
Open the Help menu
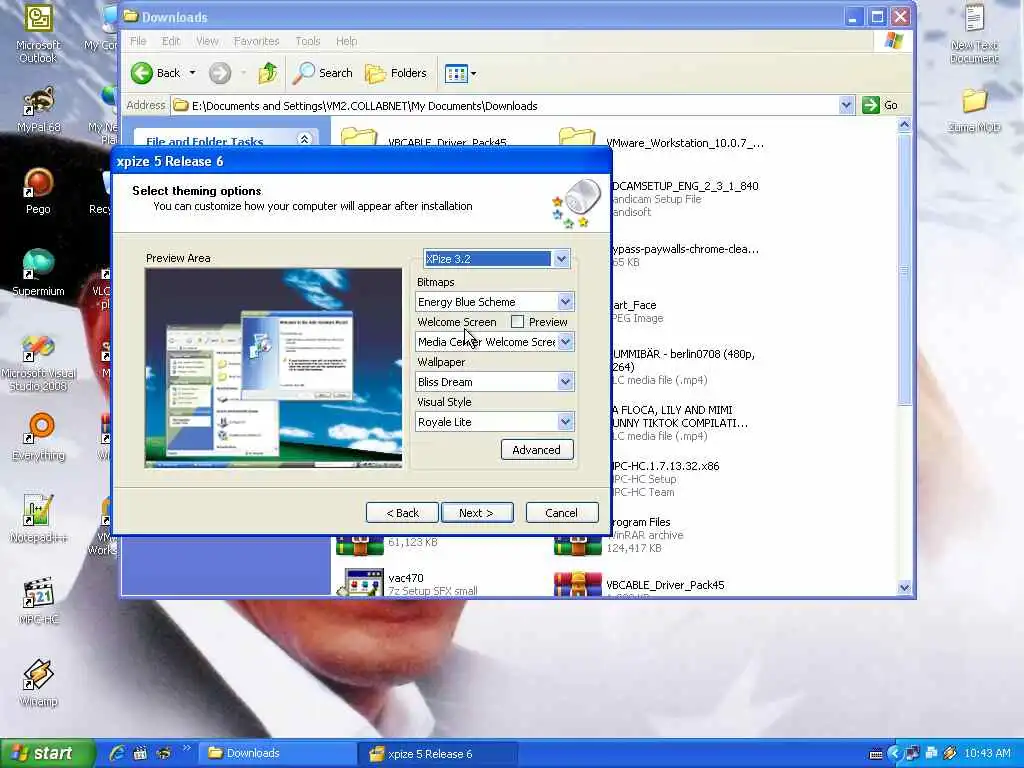(346, 41)
